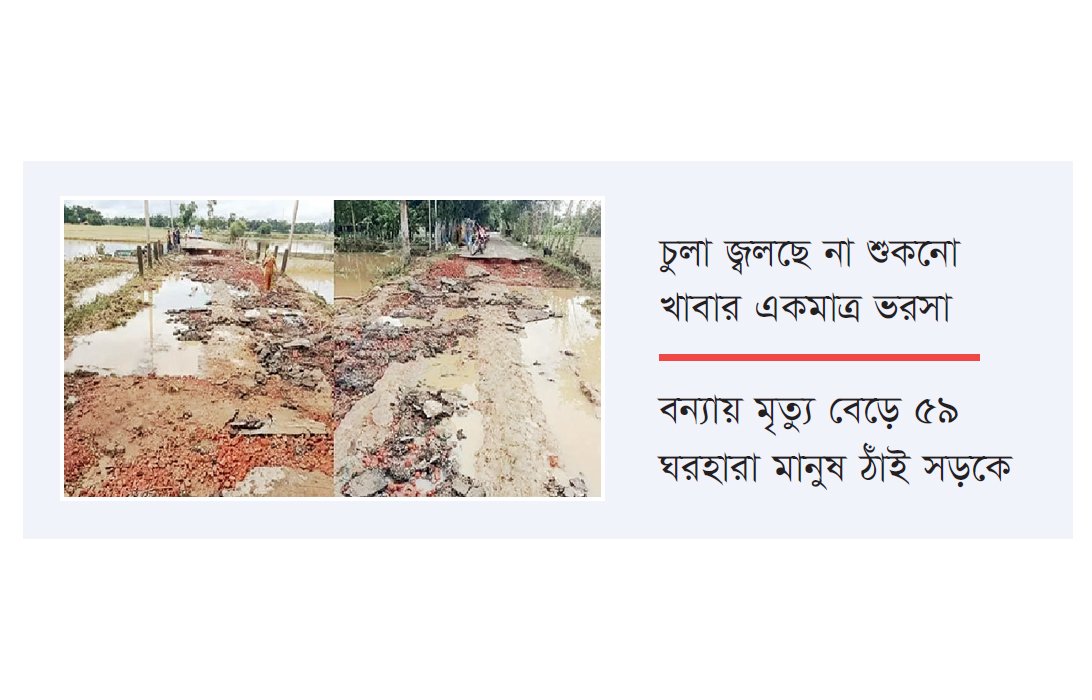Open headline 'চুলা জ্বলছে না শুকনো'

[x=809, y=254]
